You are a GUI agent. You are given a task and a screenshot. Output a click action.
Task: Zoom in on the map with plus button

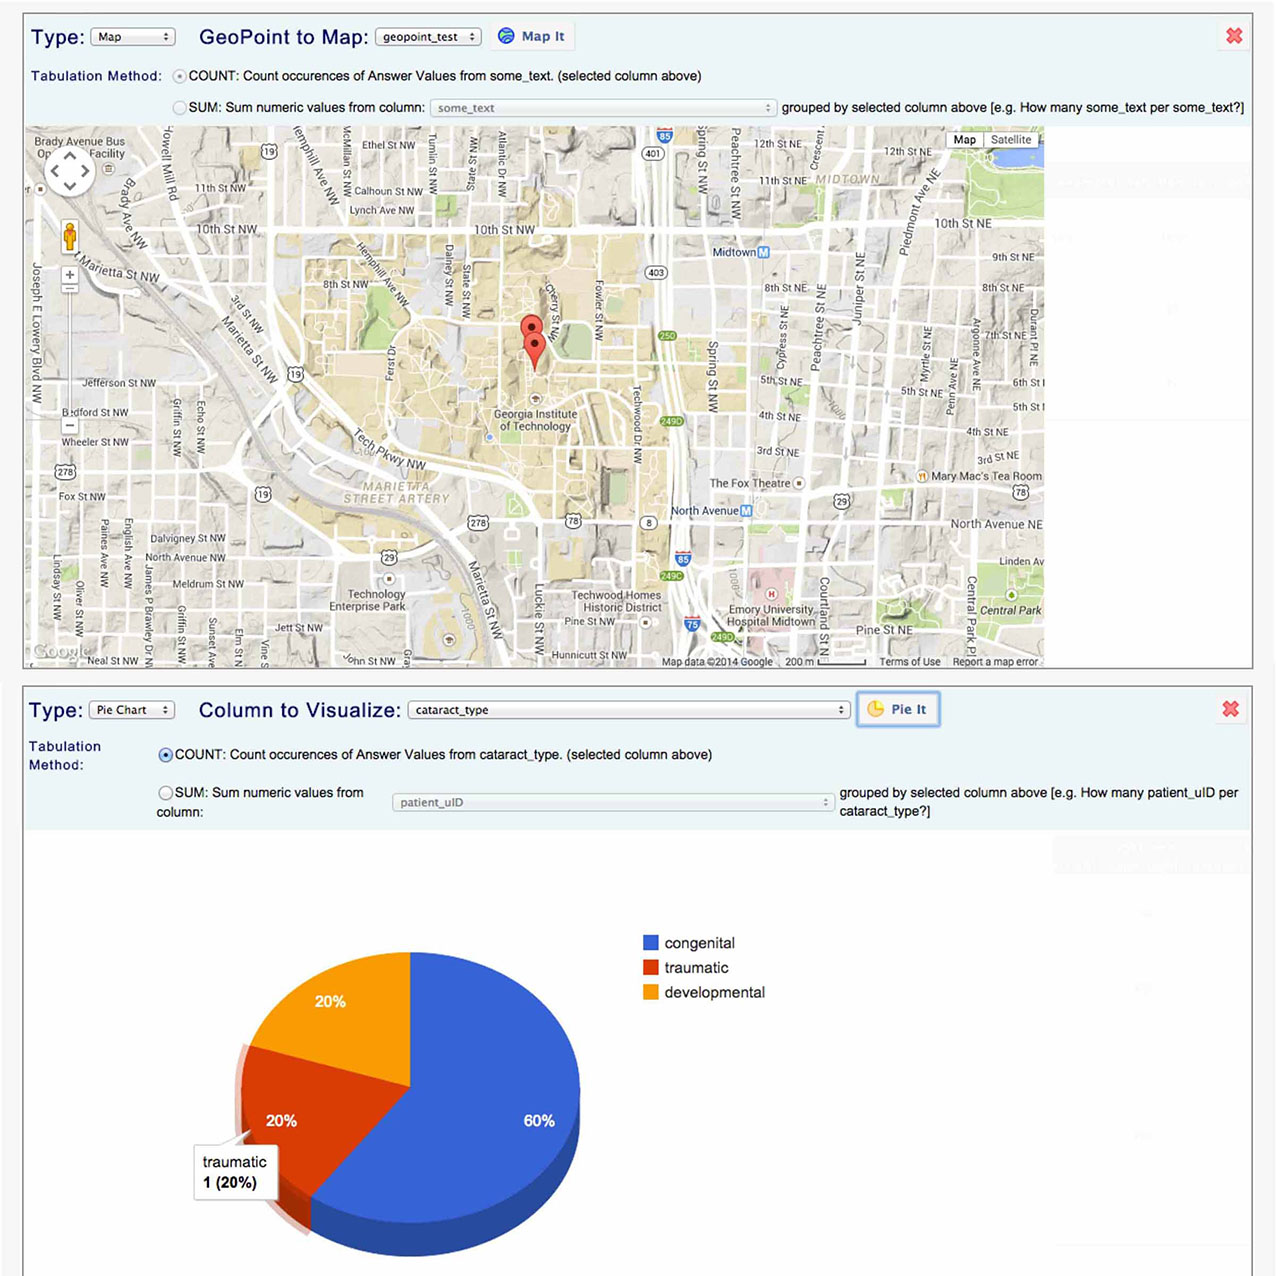[x=70, y=275]
